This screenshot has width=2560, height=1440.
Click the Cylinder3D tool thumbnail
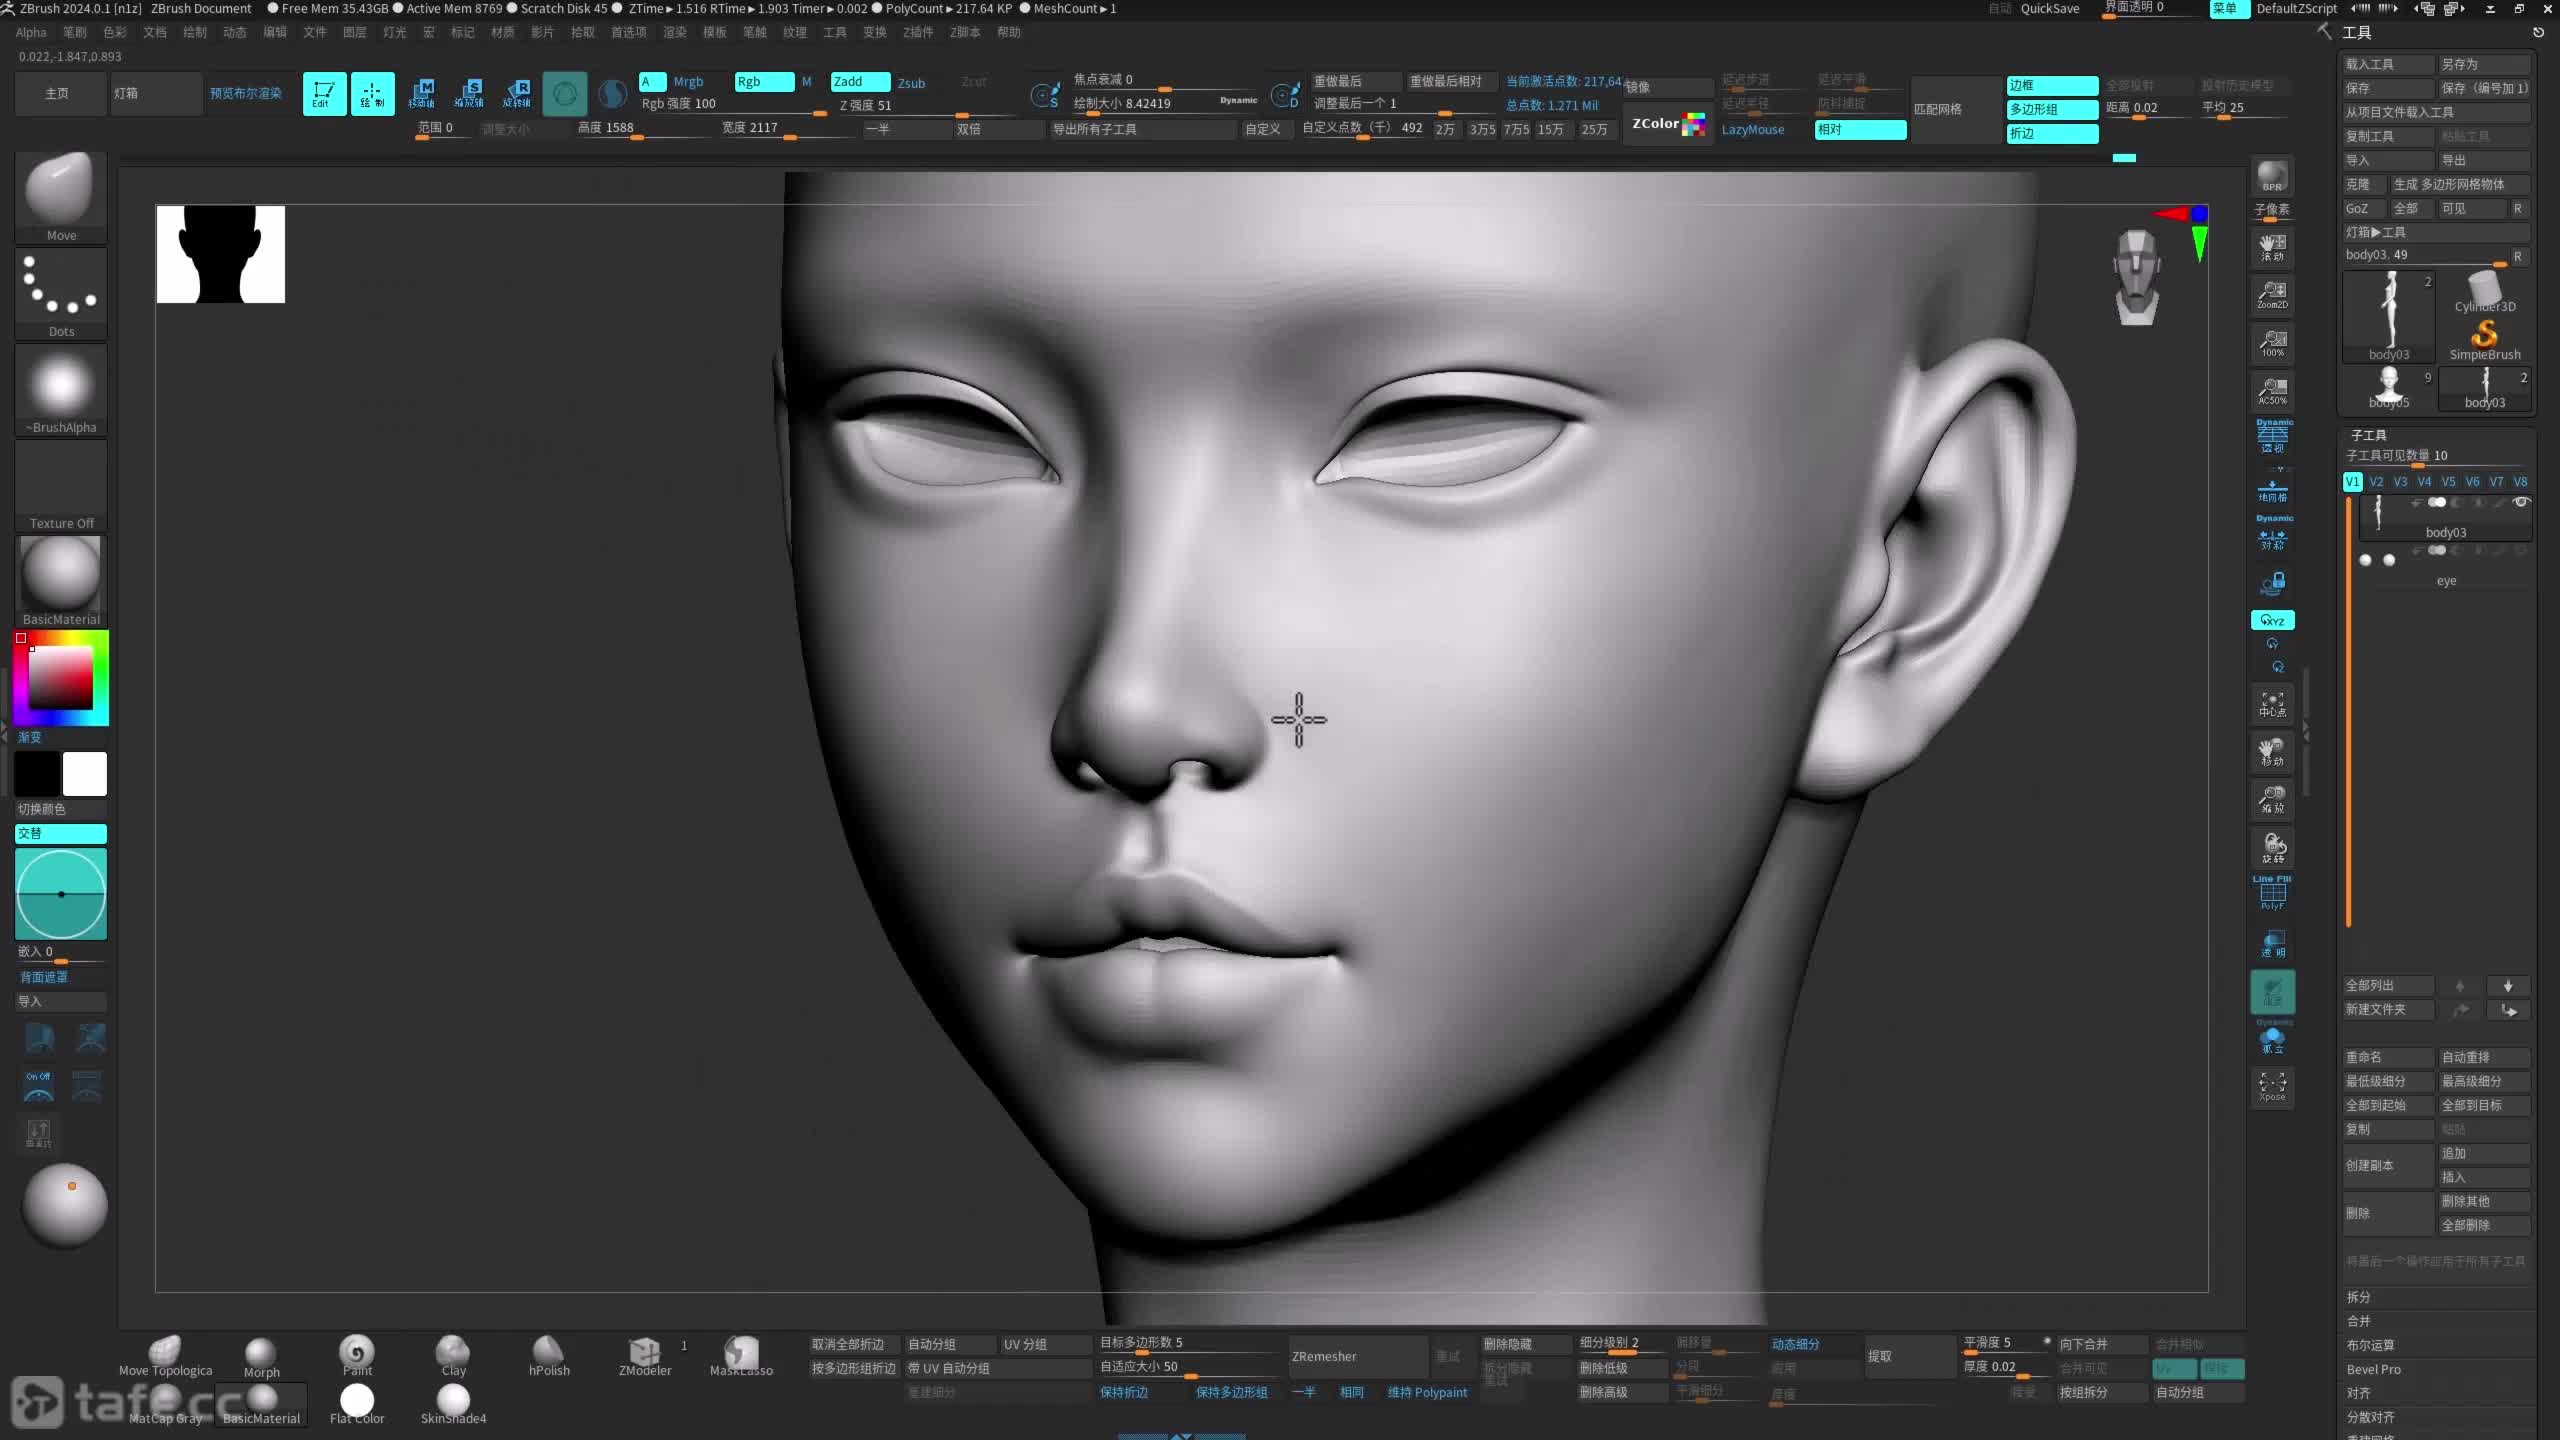pyautogui.click(x=2485, y=291)
